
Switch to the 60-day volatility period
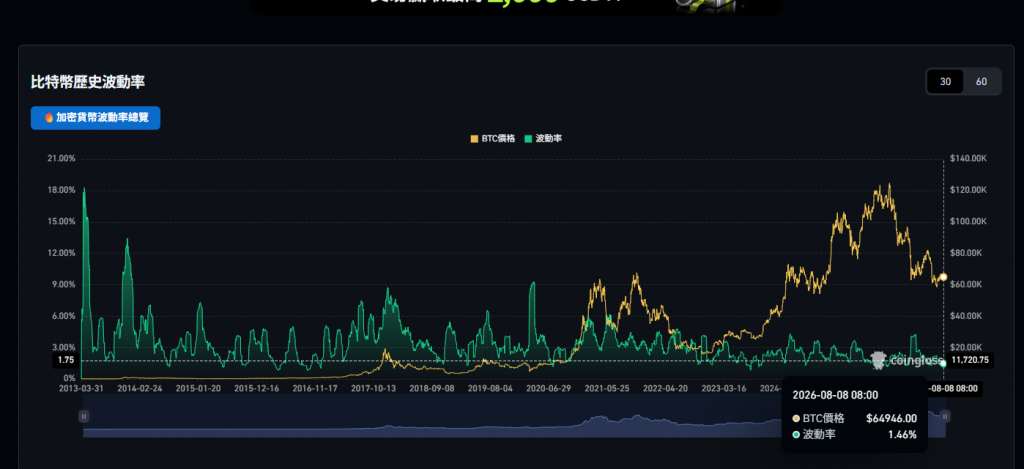(981, 82)
